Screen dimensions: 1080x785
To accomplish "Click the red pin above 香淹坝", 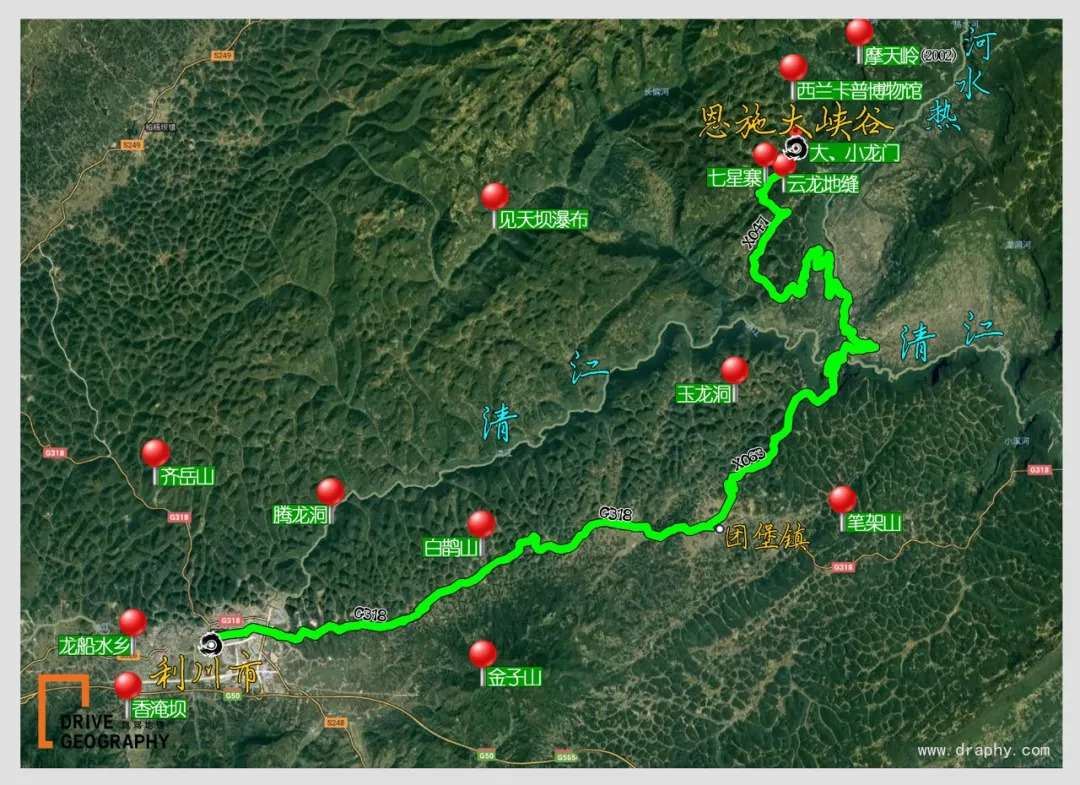I will [128, 685].
